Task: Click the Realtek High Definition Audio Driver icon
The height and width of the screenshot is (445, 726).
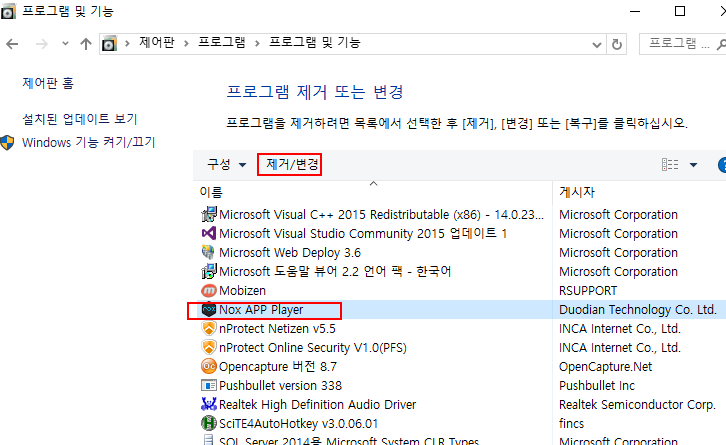Action: [x=209, y=405]
